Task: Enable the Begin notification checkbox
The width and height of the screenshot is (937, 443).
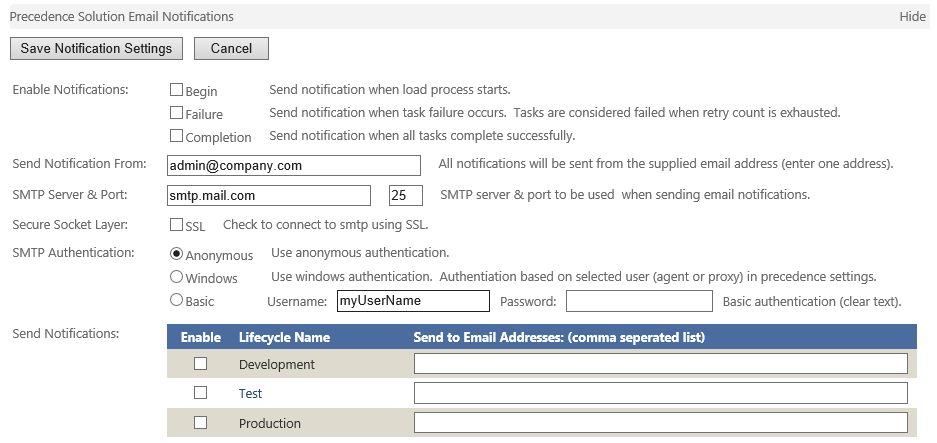Action: (x=176, y=90)
